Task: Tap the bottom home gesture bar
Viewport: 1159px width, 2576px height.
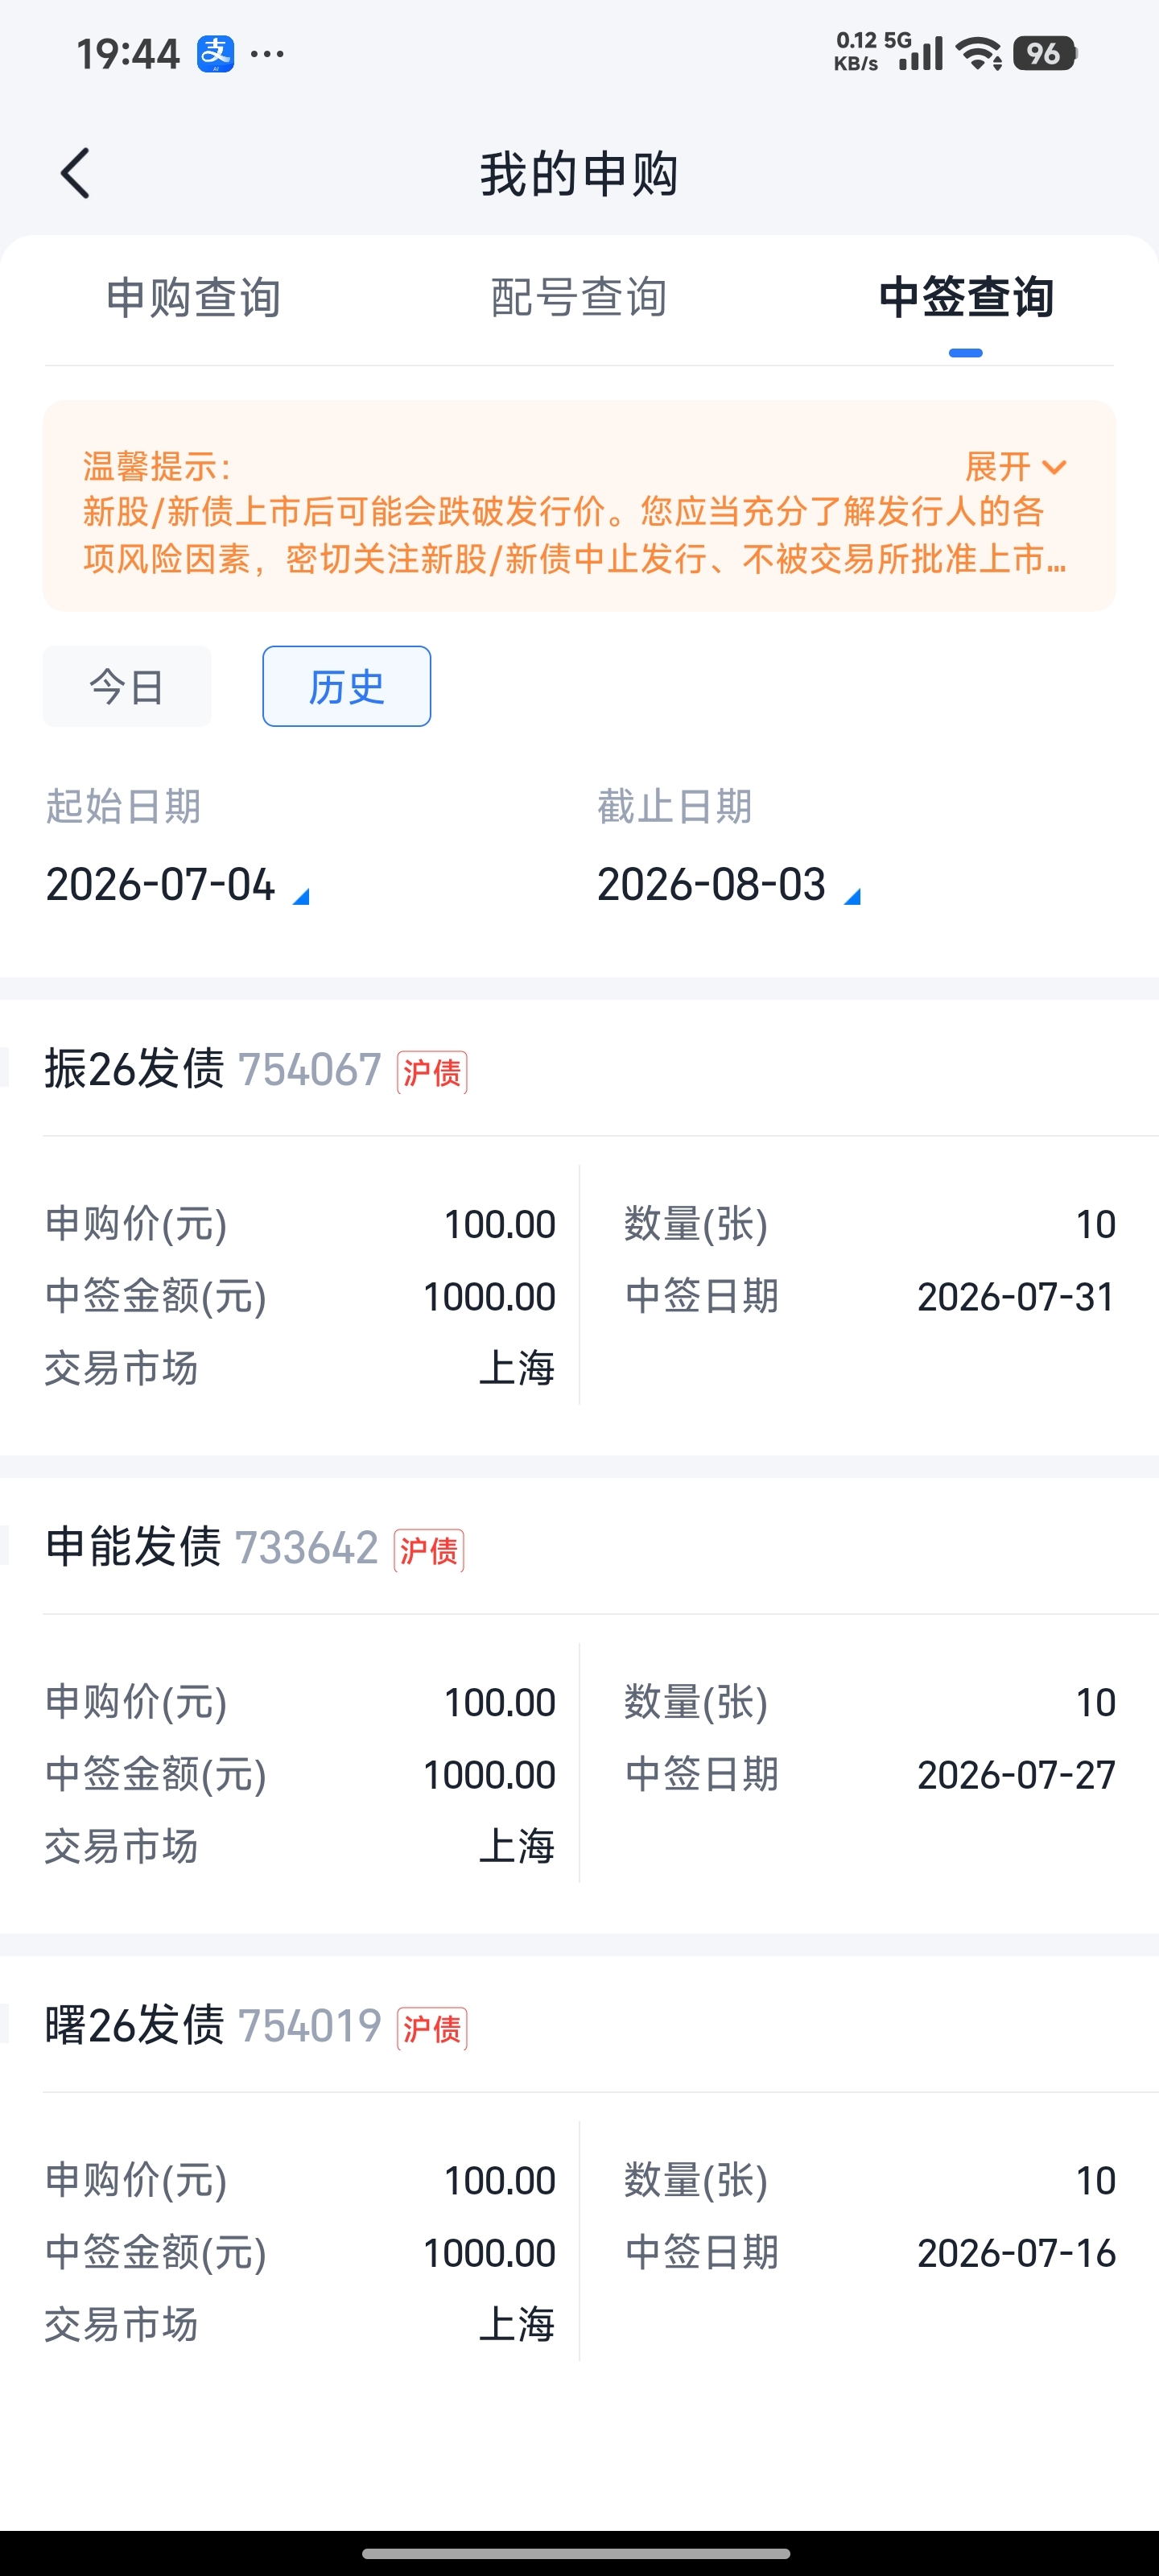Action: (577, 2553)
